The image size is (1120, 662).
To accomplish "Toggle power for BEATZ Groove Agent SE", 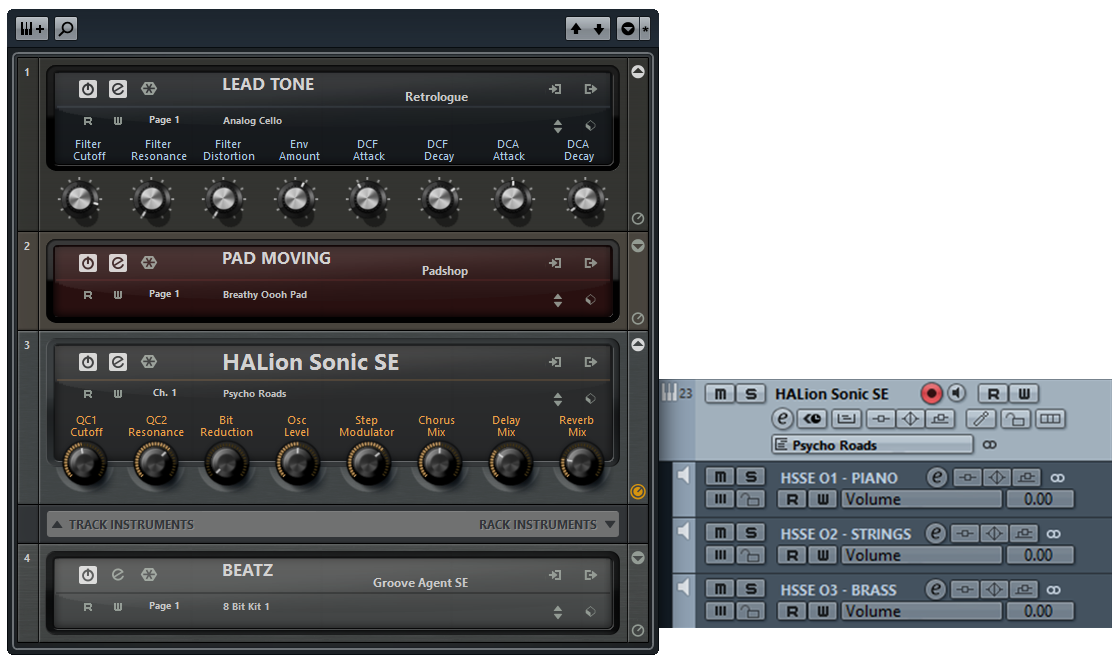I will pyautogui.click(x=88, y=575).
